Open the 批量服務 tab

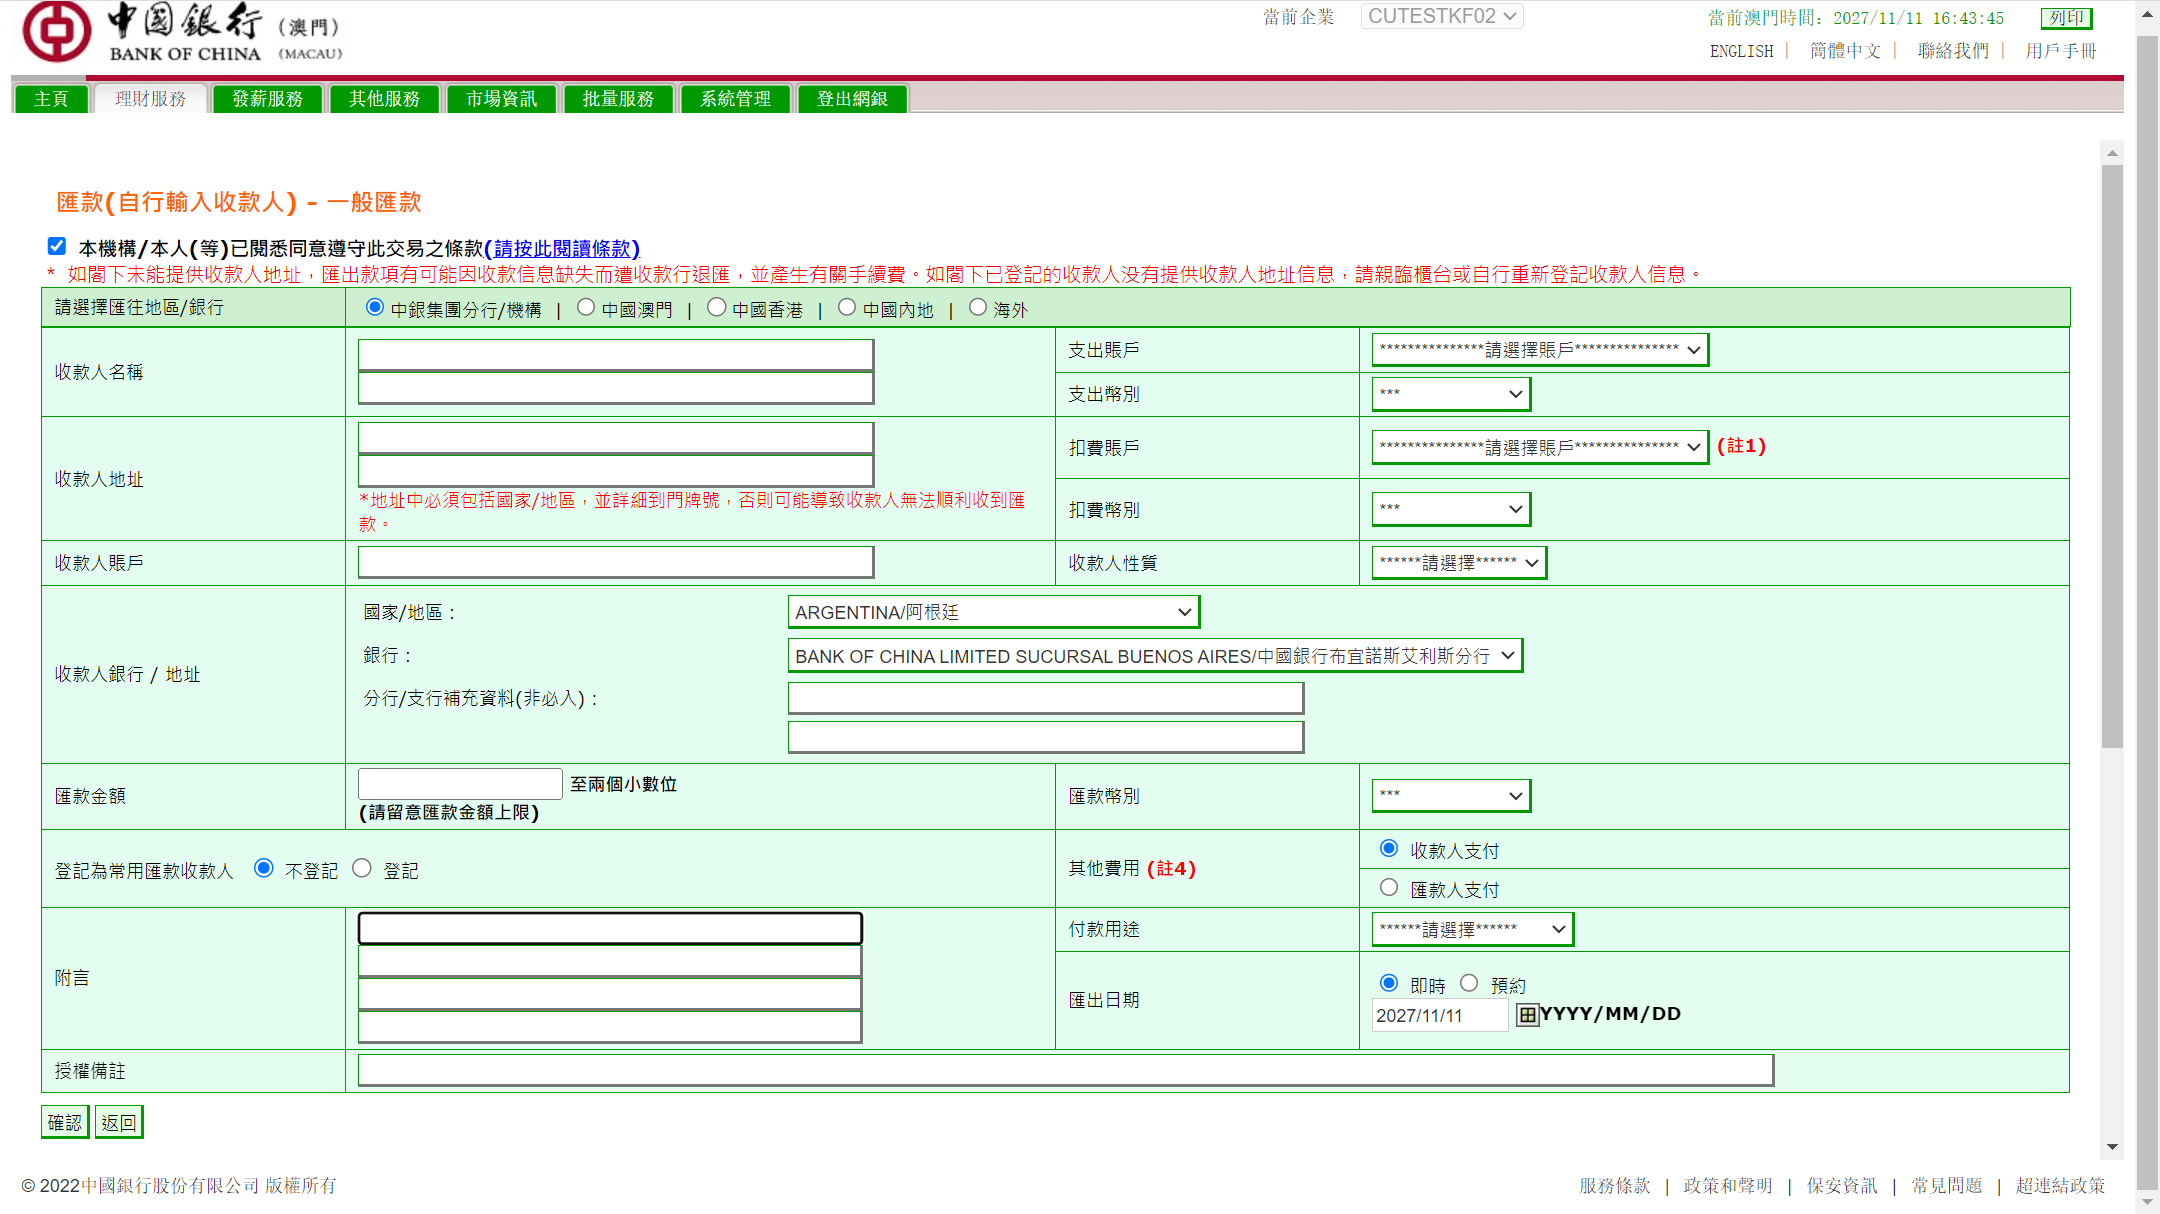pos(619,99)
